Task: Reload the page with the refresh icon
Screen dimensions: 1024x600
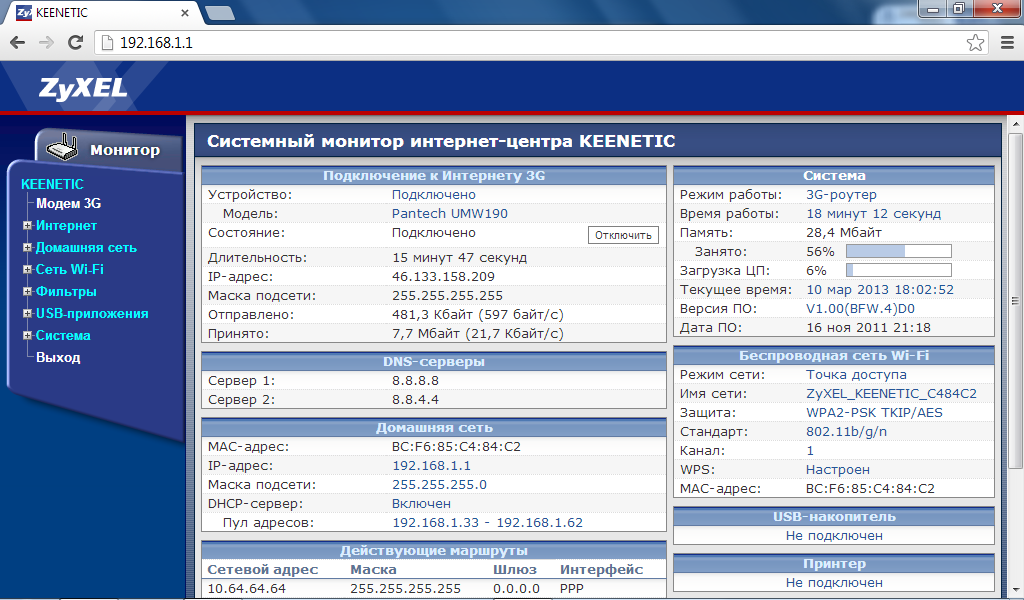Action: pyautogui.click(x=76, y=42)
